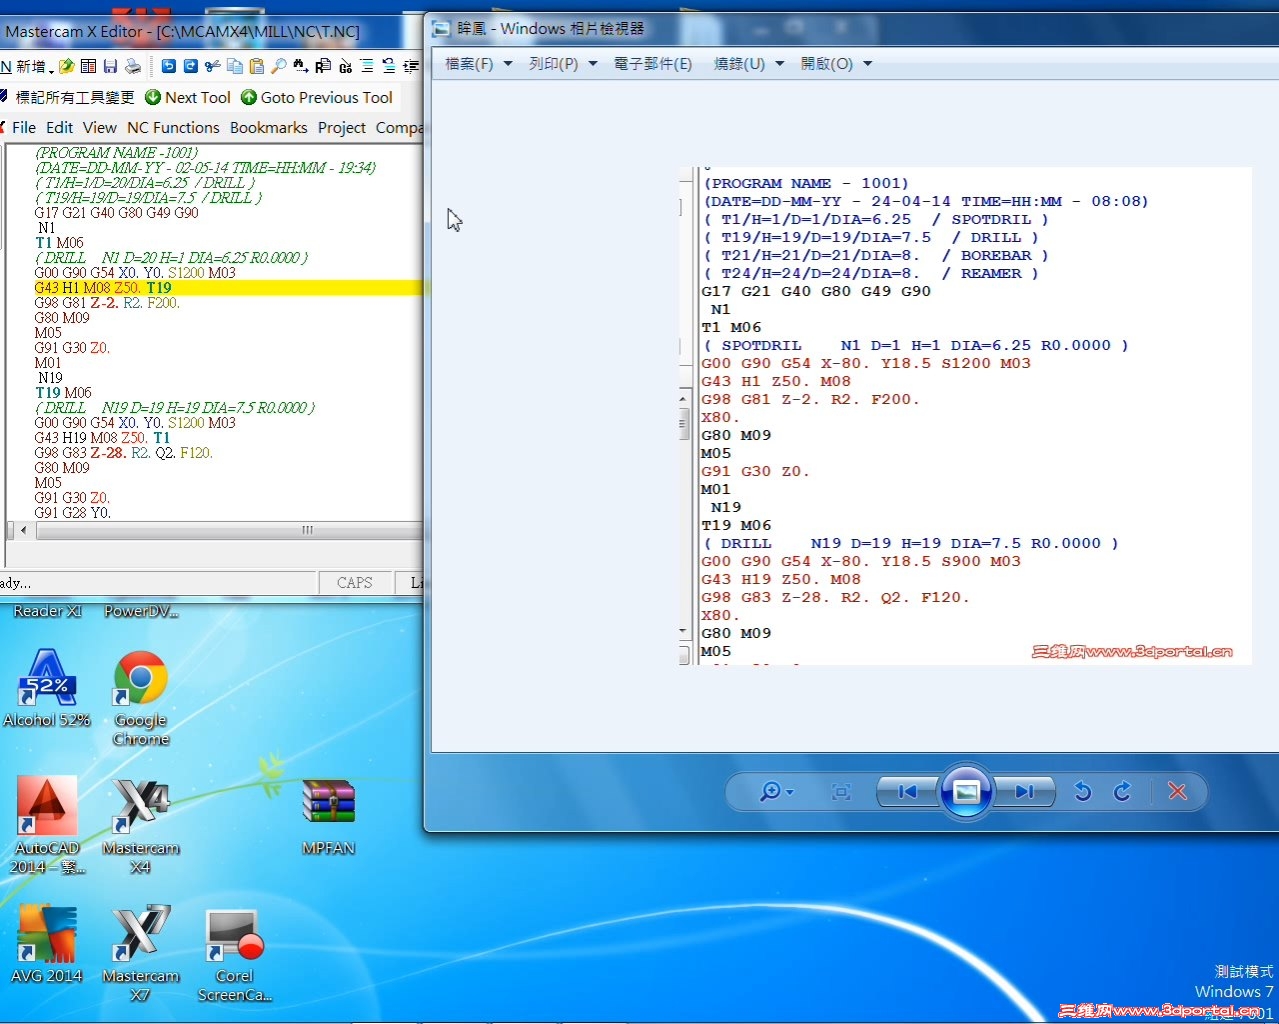Rotate picture clockwise in Photo Viewer

1122,792
